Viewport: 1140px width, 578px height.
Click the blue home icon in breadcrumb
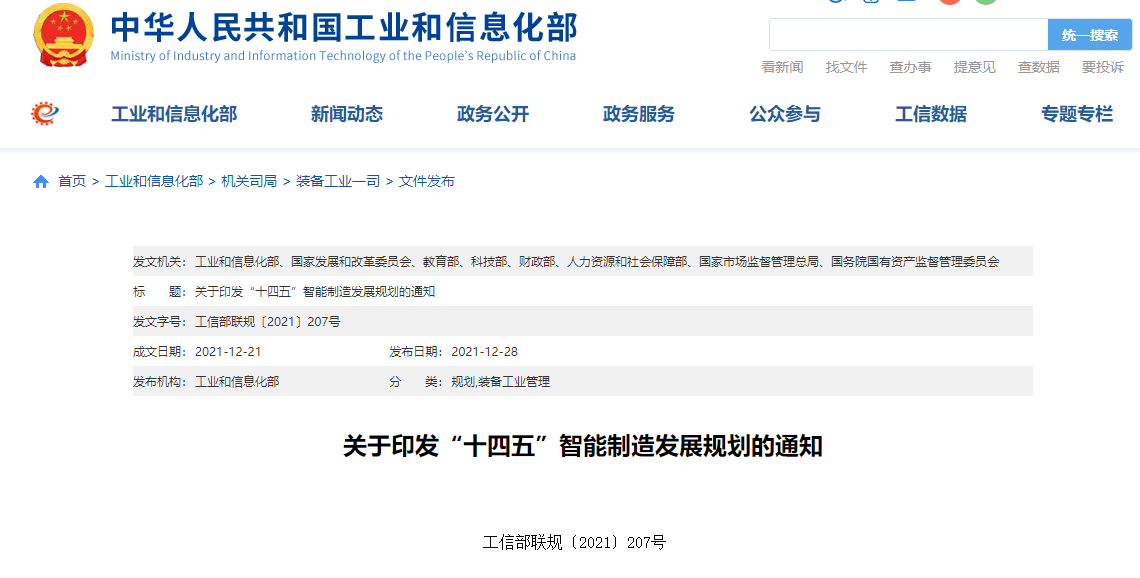pyautogui.click(x=41, y=182)
